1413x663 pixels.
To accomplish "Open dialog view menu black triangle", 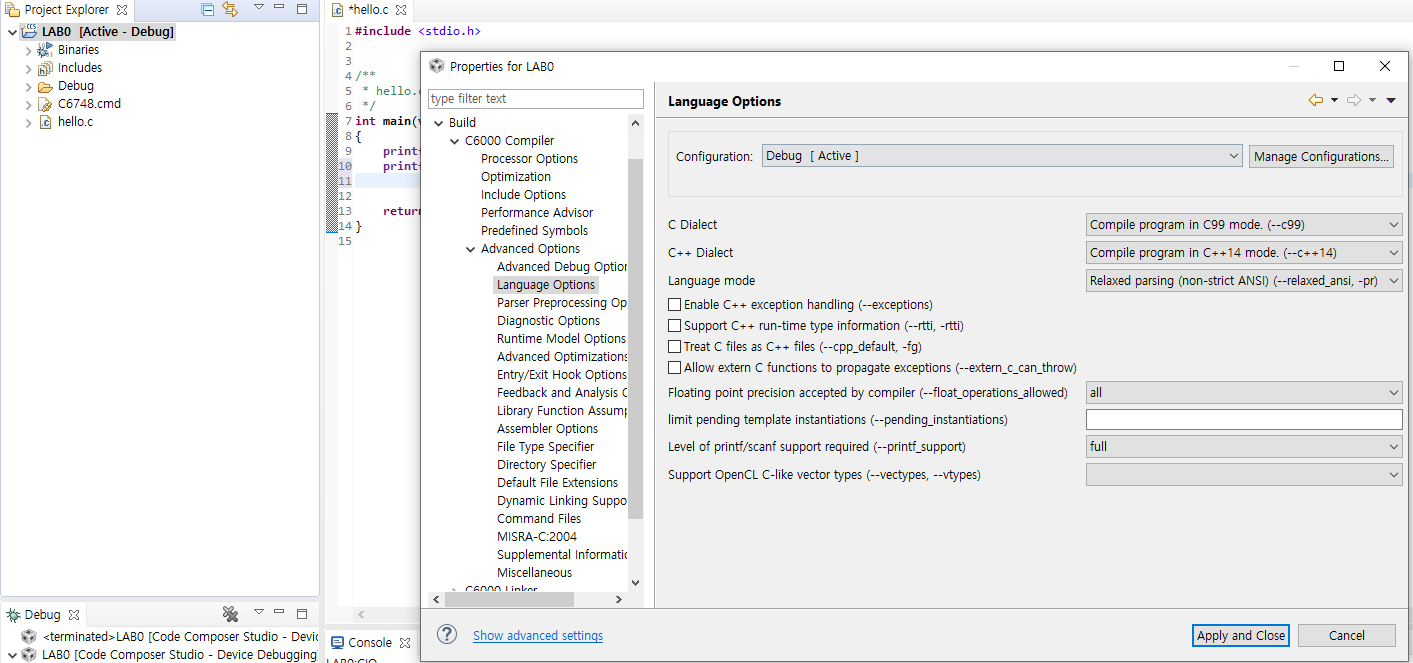I will [x=1391, y=100].
